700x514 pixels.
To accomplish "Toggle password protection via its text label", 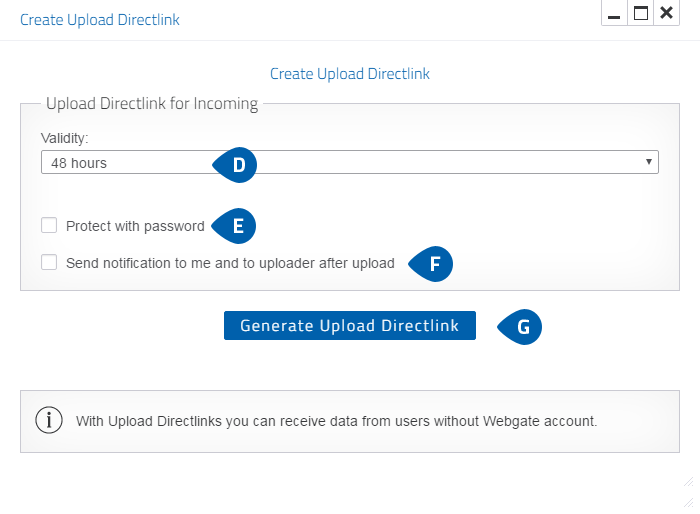I will pyautogui.click(x=135, y=226).
